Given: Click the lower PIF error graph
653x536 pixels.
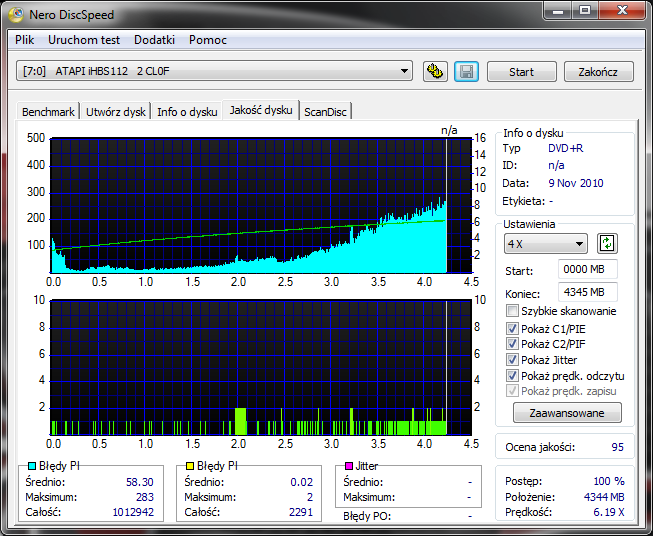Looking at the screenshot, I should pos(261,368).
